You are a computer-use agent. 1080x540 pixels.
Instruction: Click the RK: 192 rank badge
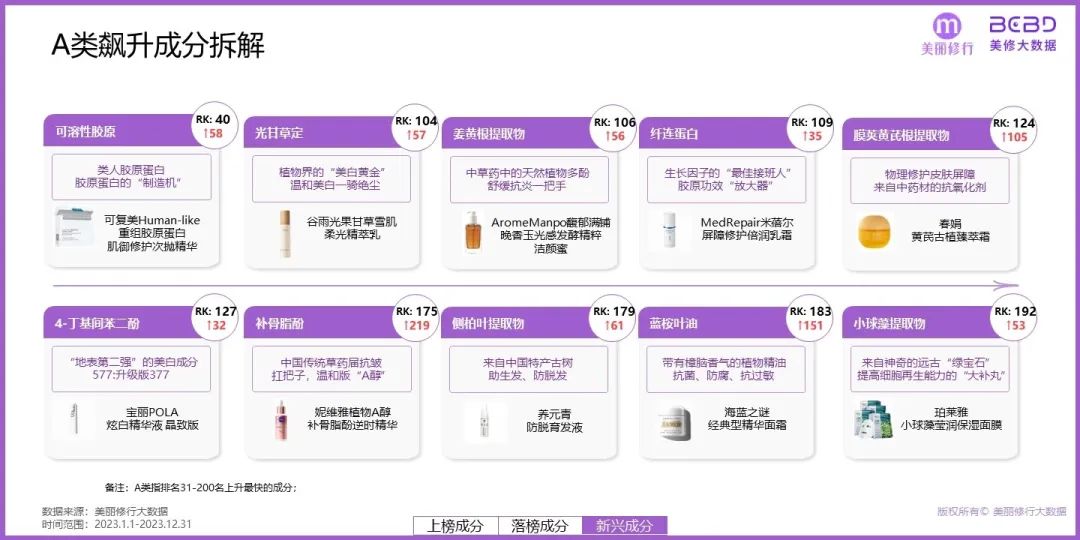[x=1014, y=318]
